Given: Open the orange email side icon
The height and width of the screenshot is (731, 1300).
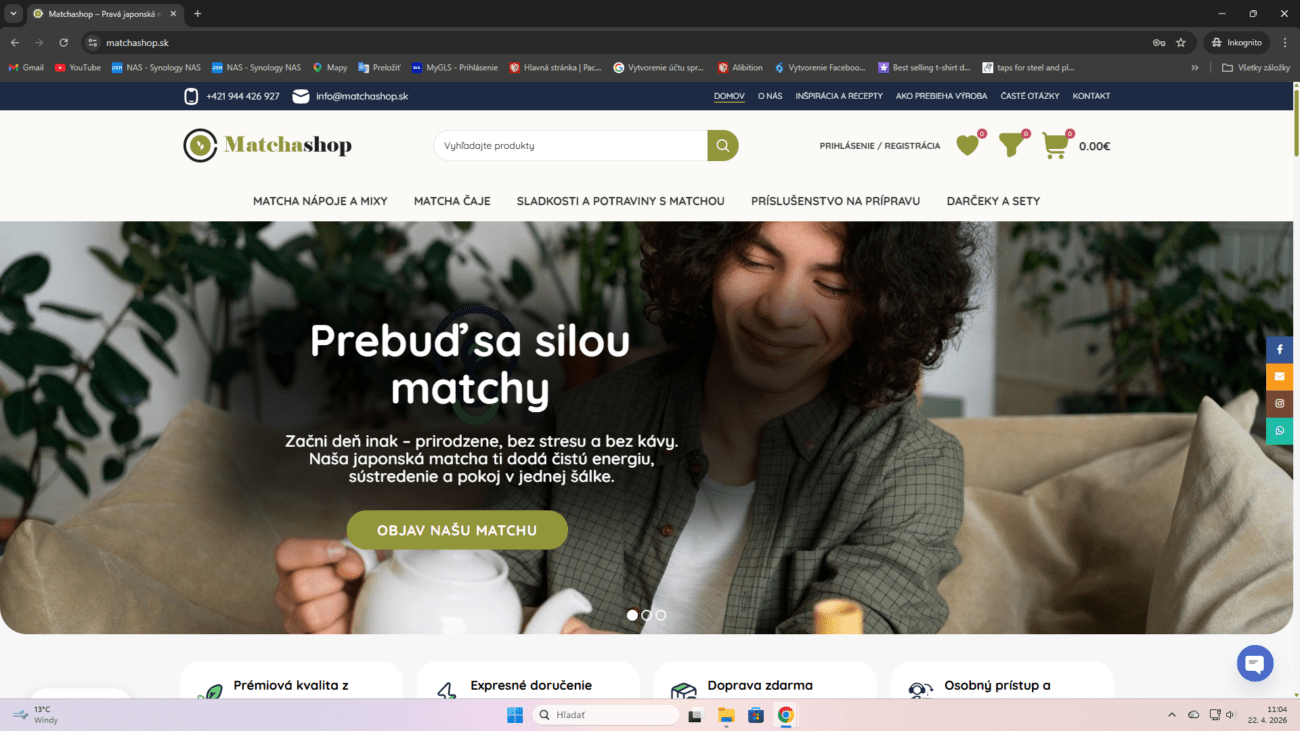Looking at the screenshot, I should (x=1279, y=377).
